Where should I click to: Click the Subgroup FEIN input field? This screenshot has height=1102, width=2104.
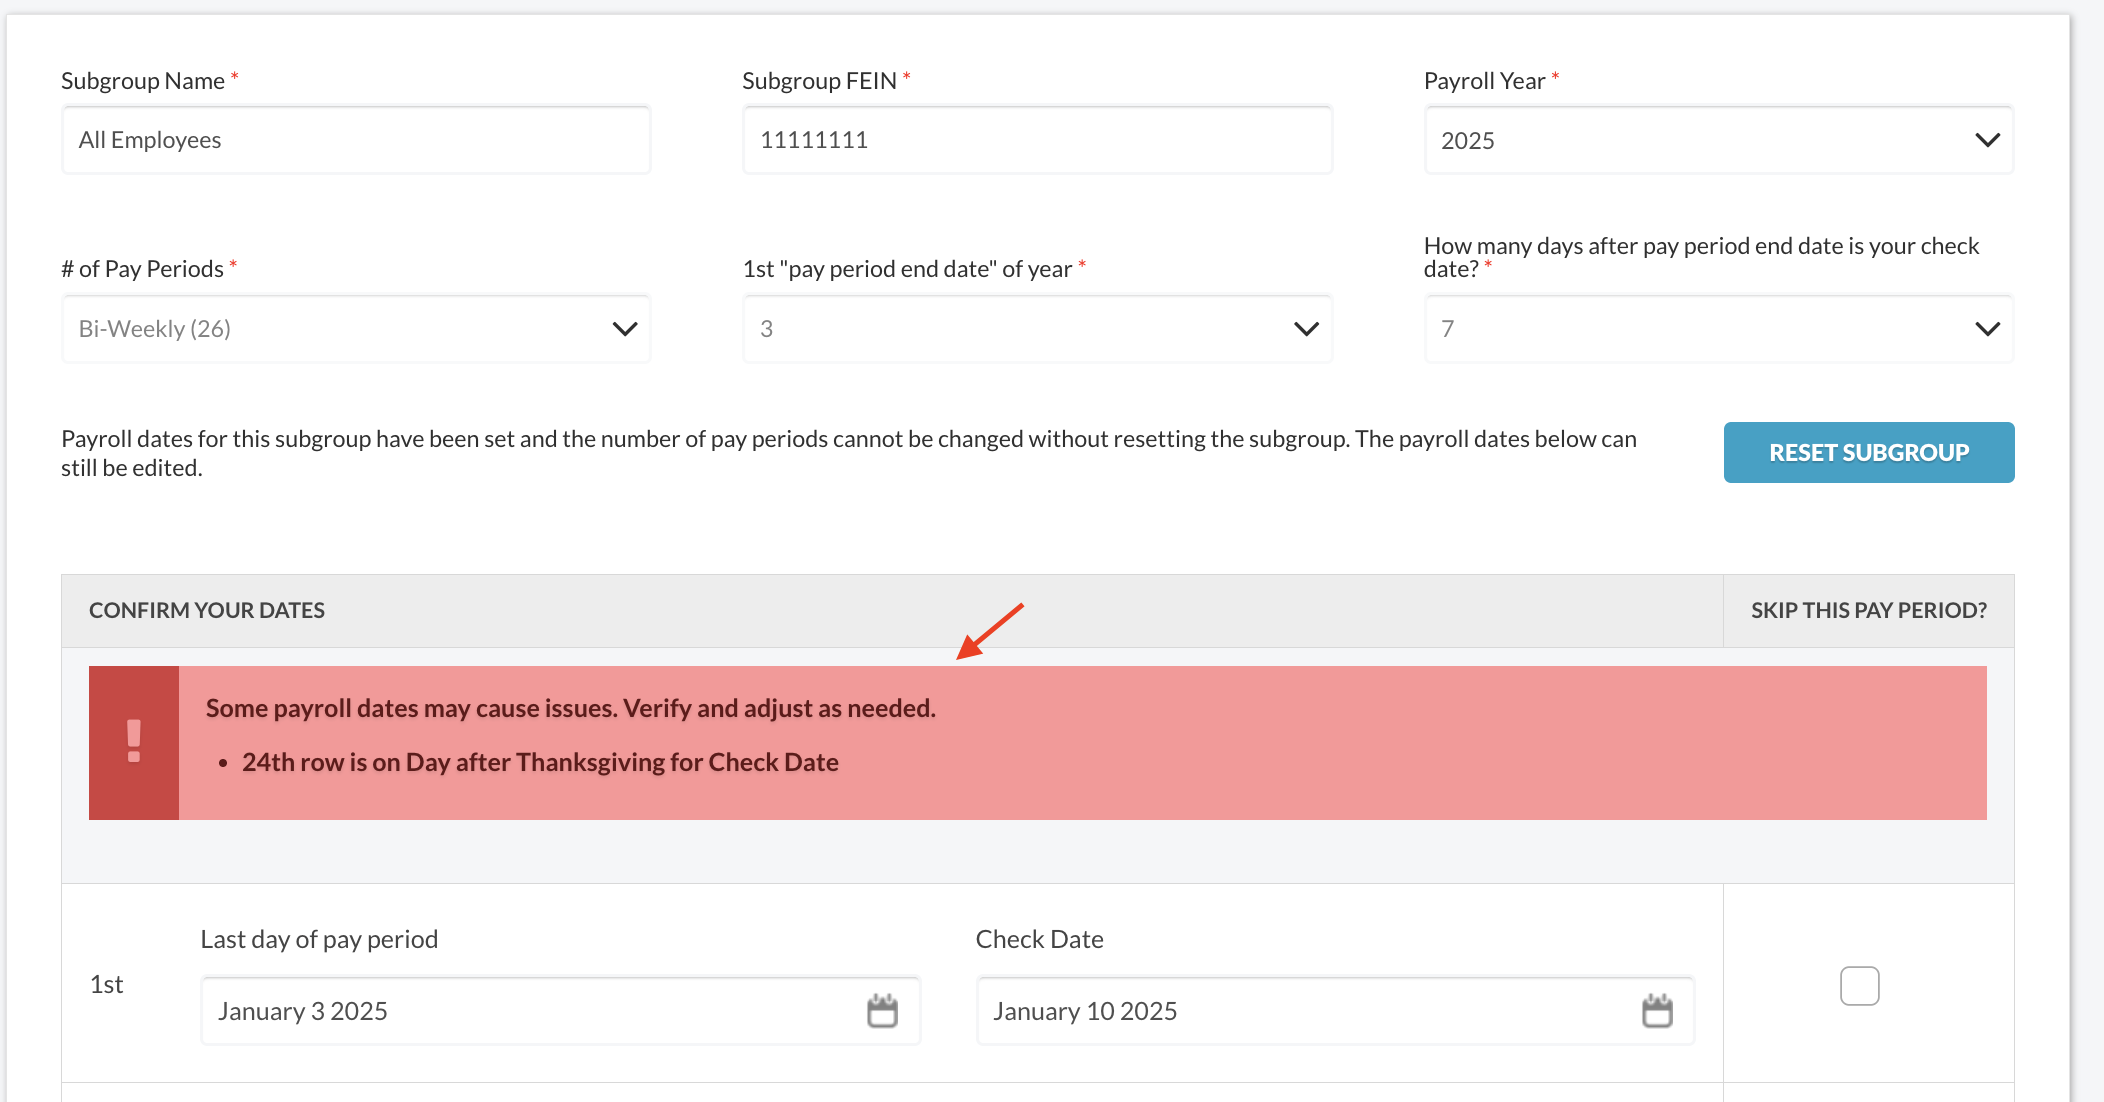[x=1036, y=140]
